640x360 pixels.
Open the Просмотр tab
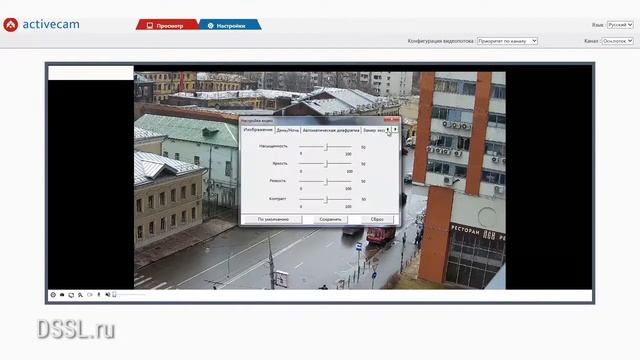[167, 25]
